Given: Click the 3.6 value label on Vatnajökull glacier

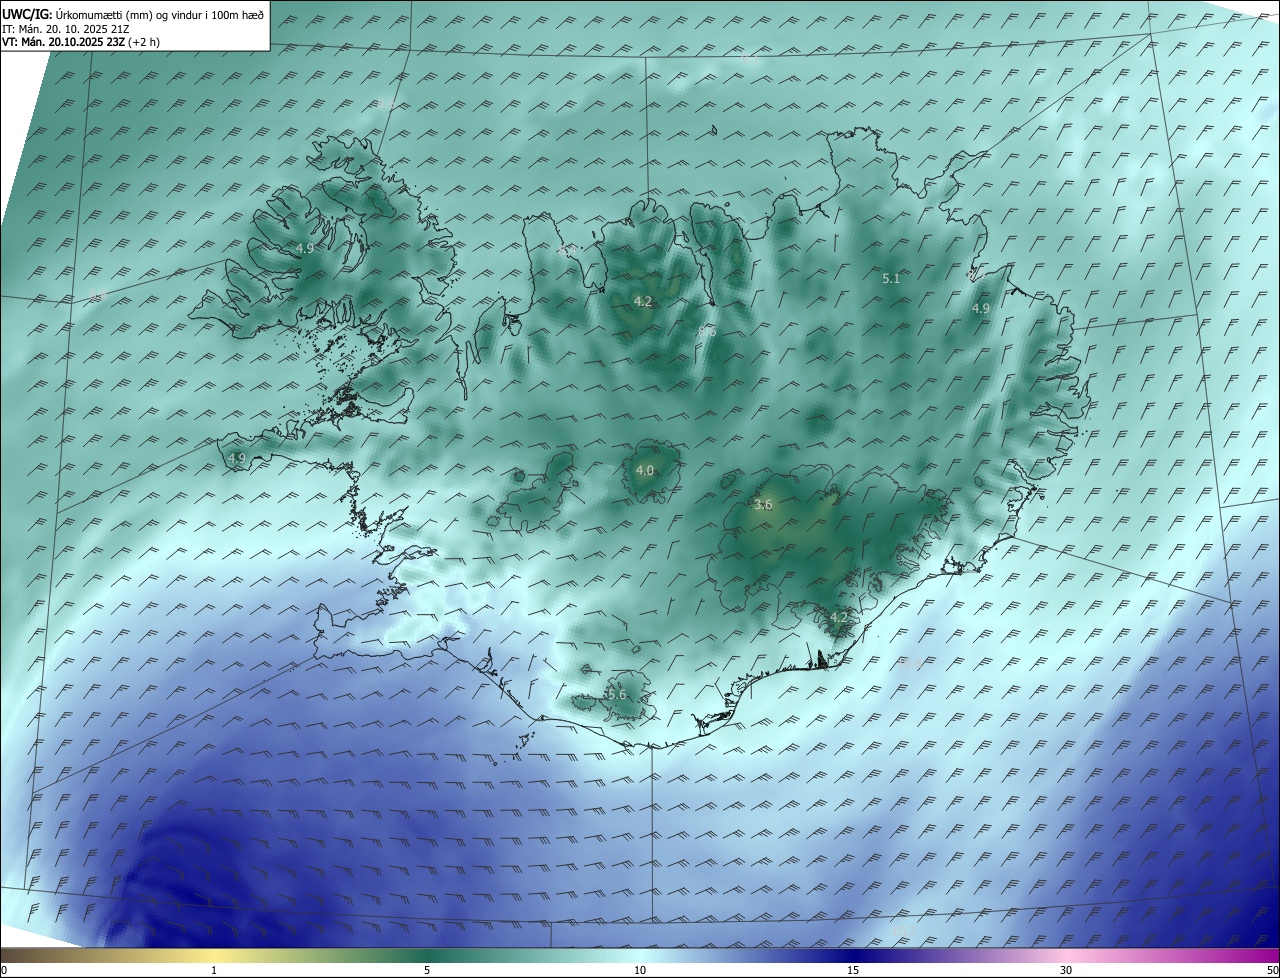Looking at the screenshot, I should point(763,505).
